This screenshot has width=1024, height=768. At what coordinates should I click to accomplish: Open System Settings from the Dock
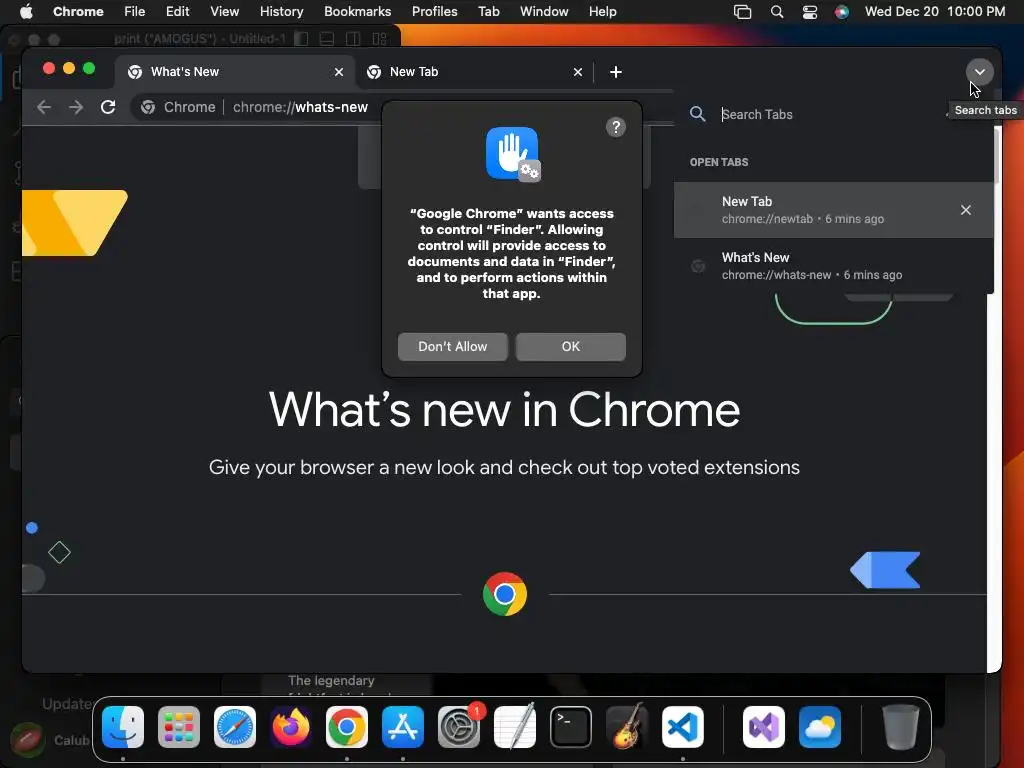(458, 727)
